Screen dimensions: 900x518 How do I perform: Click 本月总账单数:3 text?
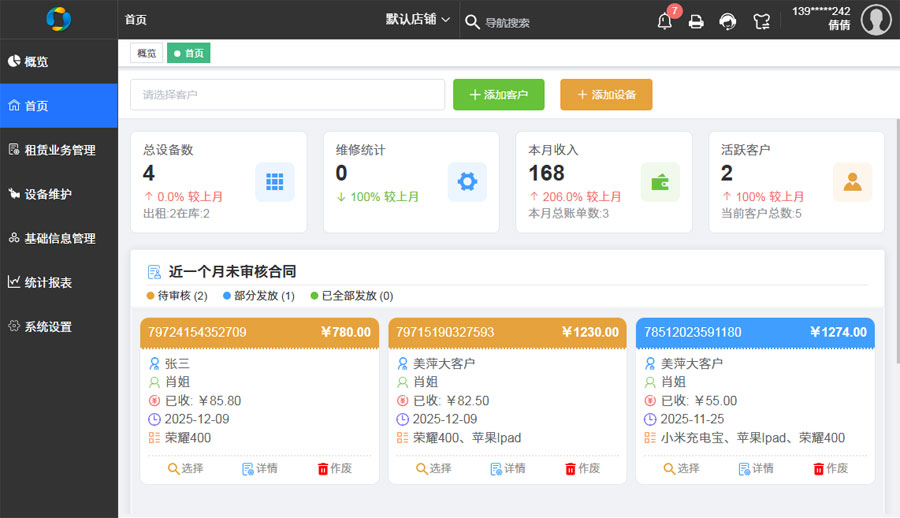568,214
